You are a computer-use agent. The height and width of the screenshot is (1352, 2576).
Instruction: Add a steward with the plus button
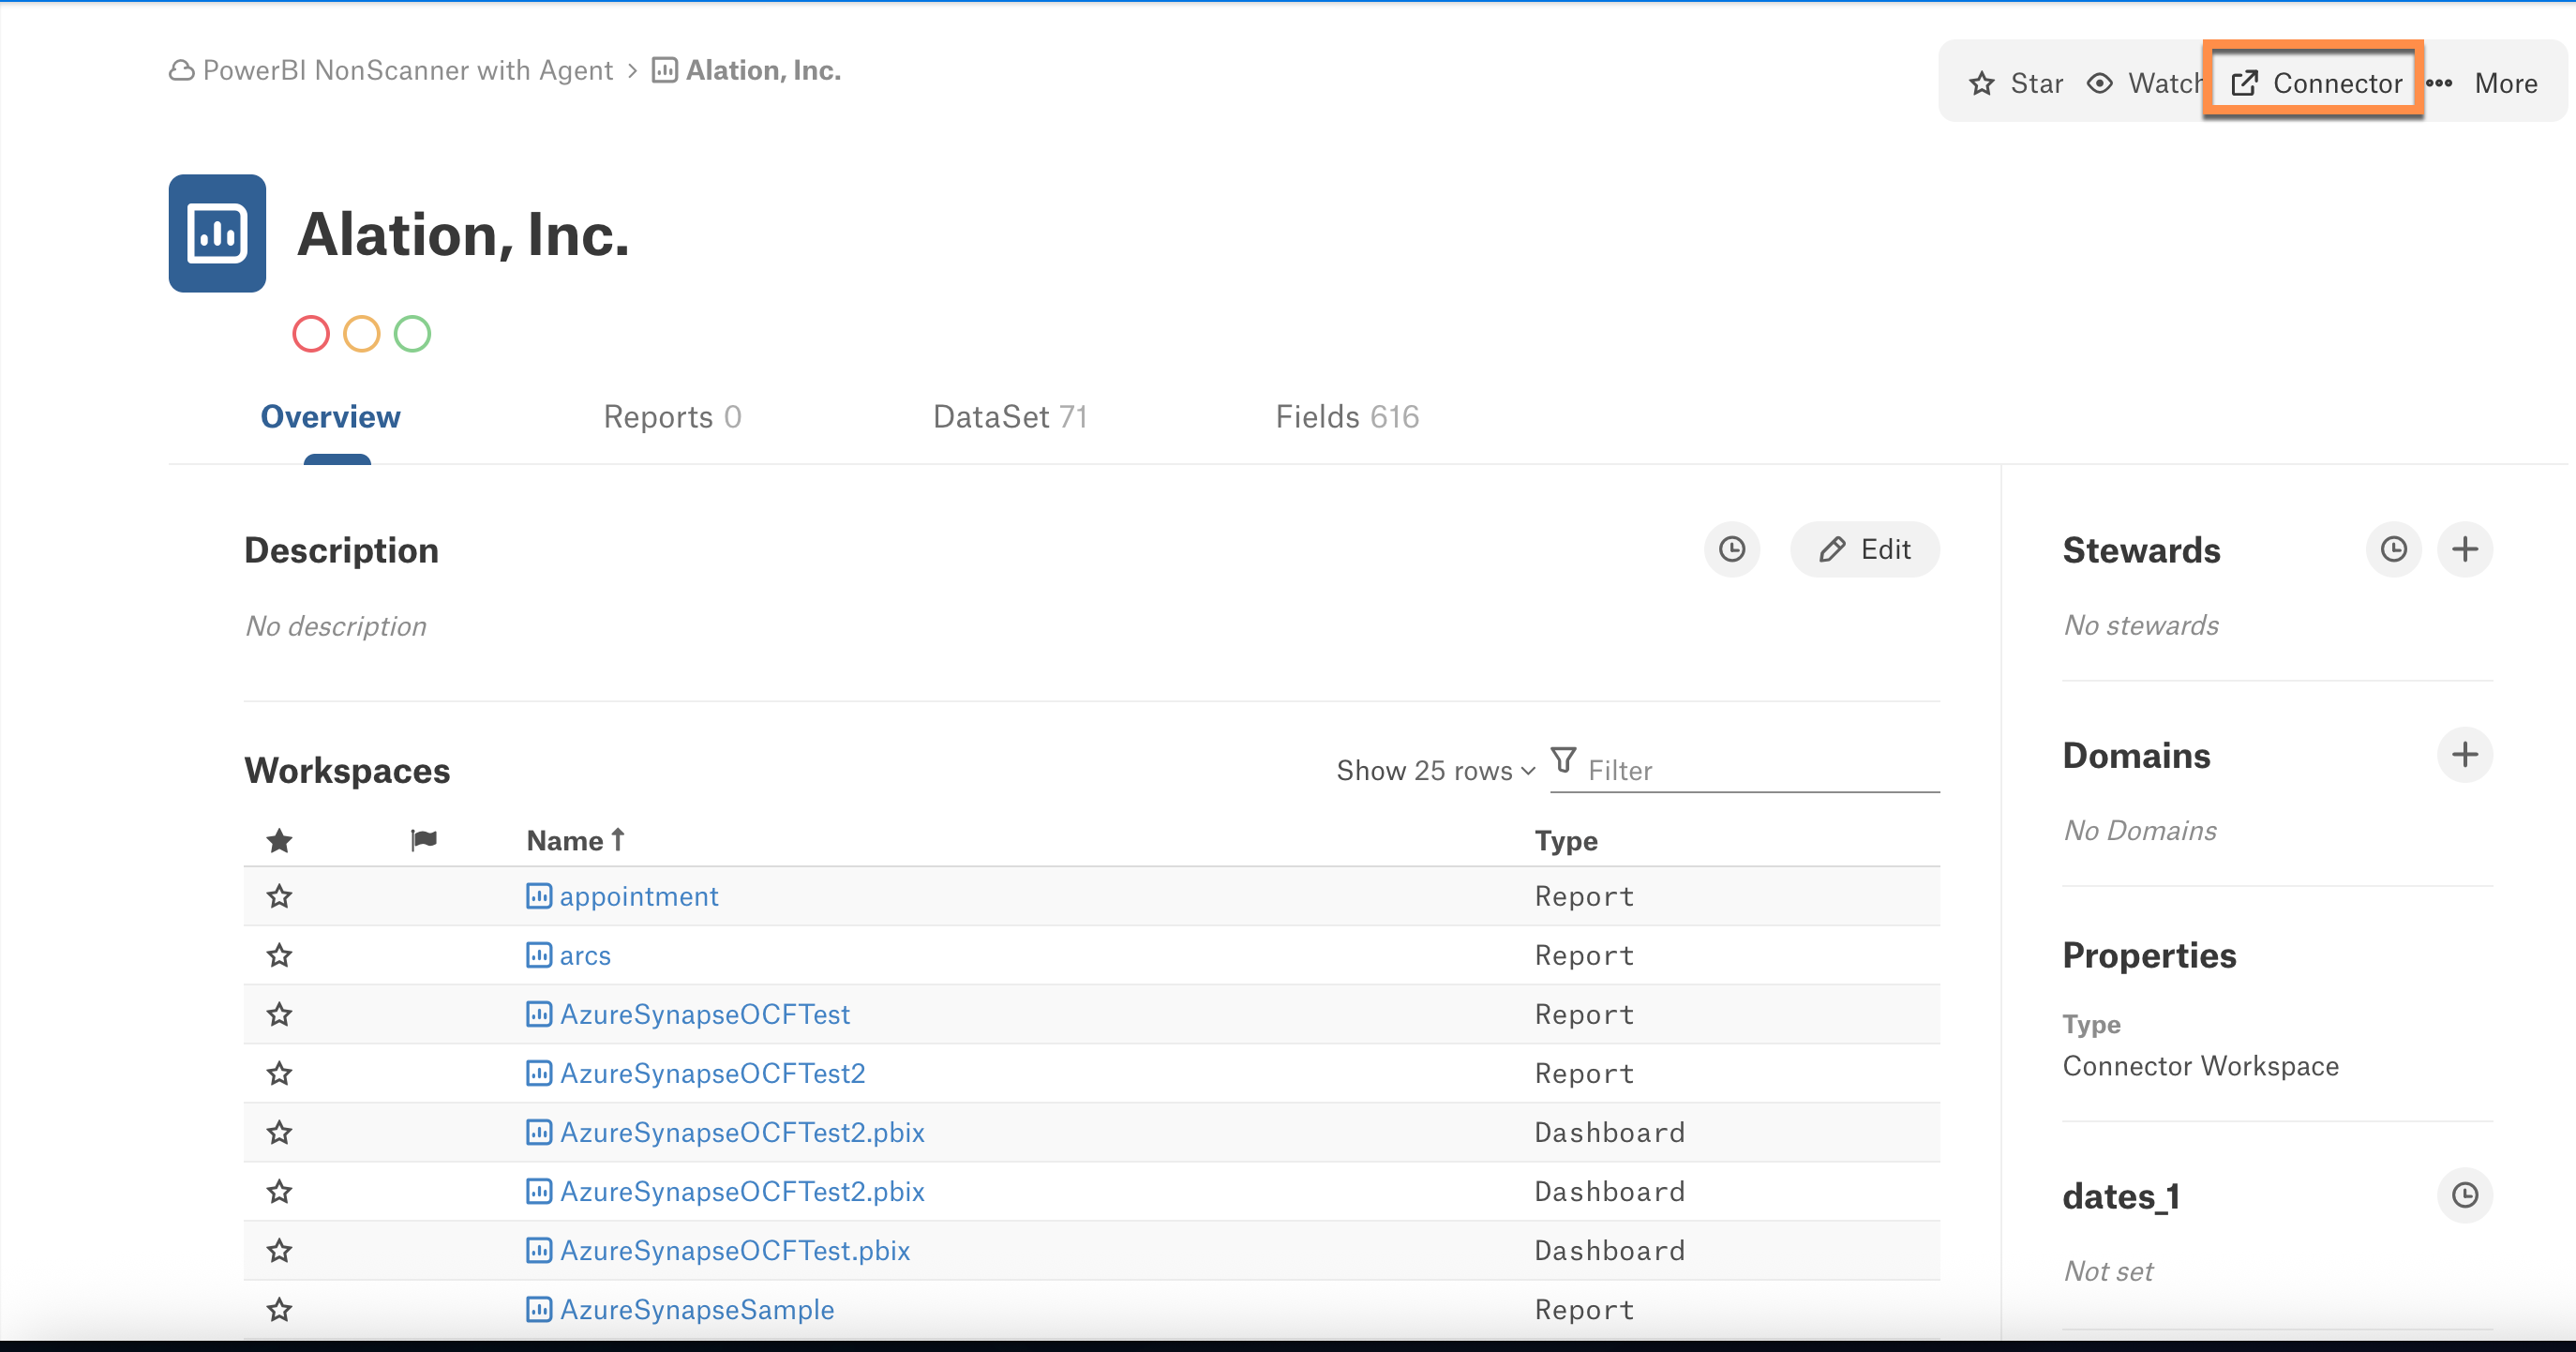click(2465, 549)
